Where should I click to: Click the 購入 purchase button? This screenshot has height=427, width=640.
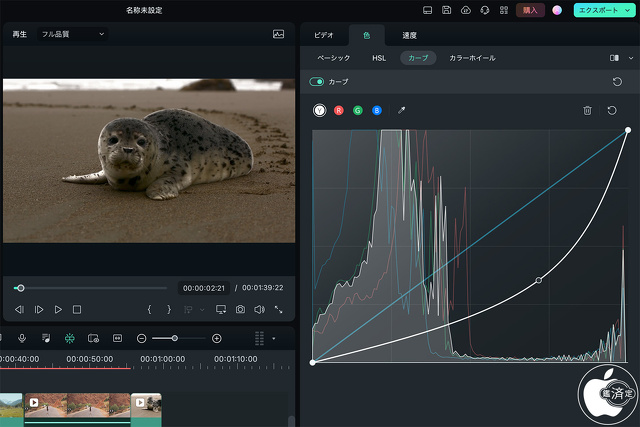coord(530,10)
